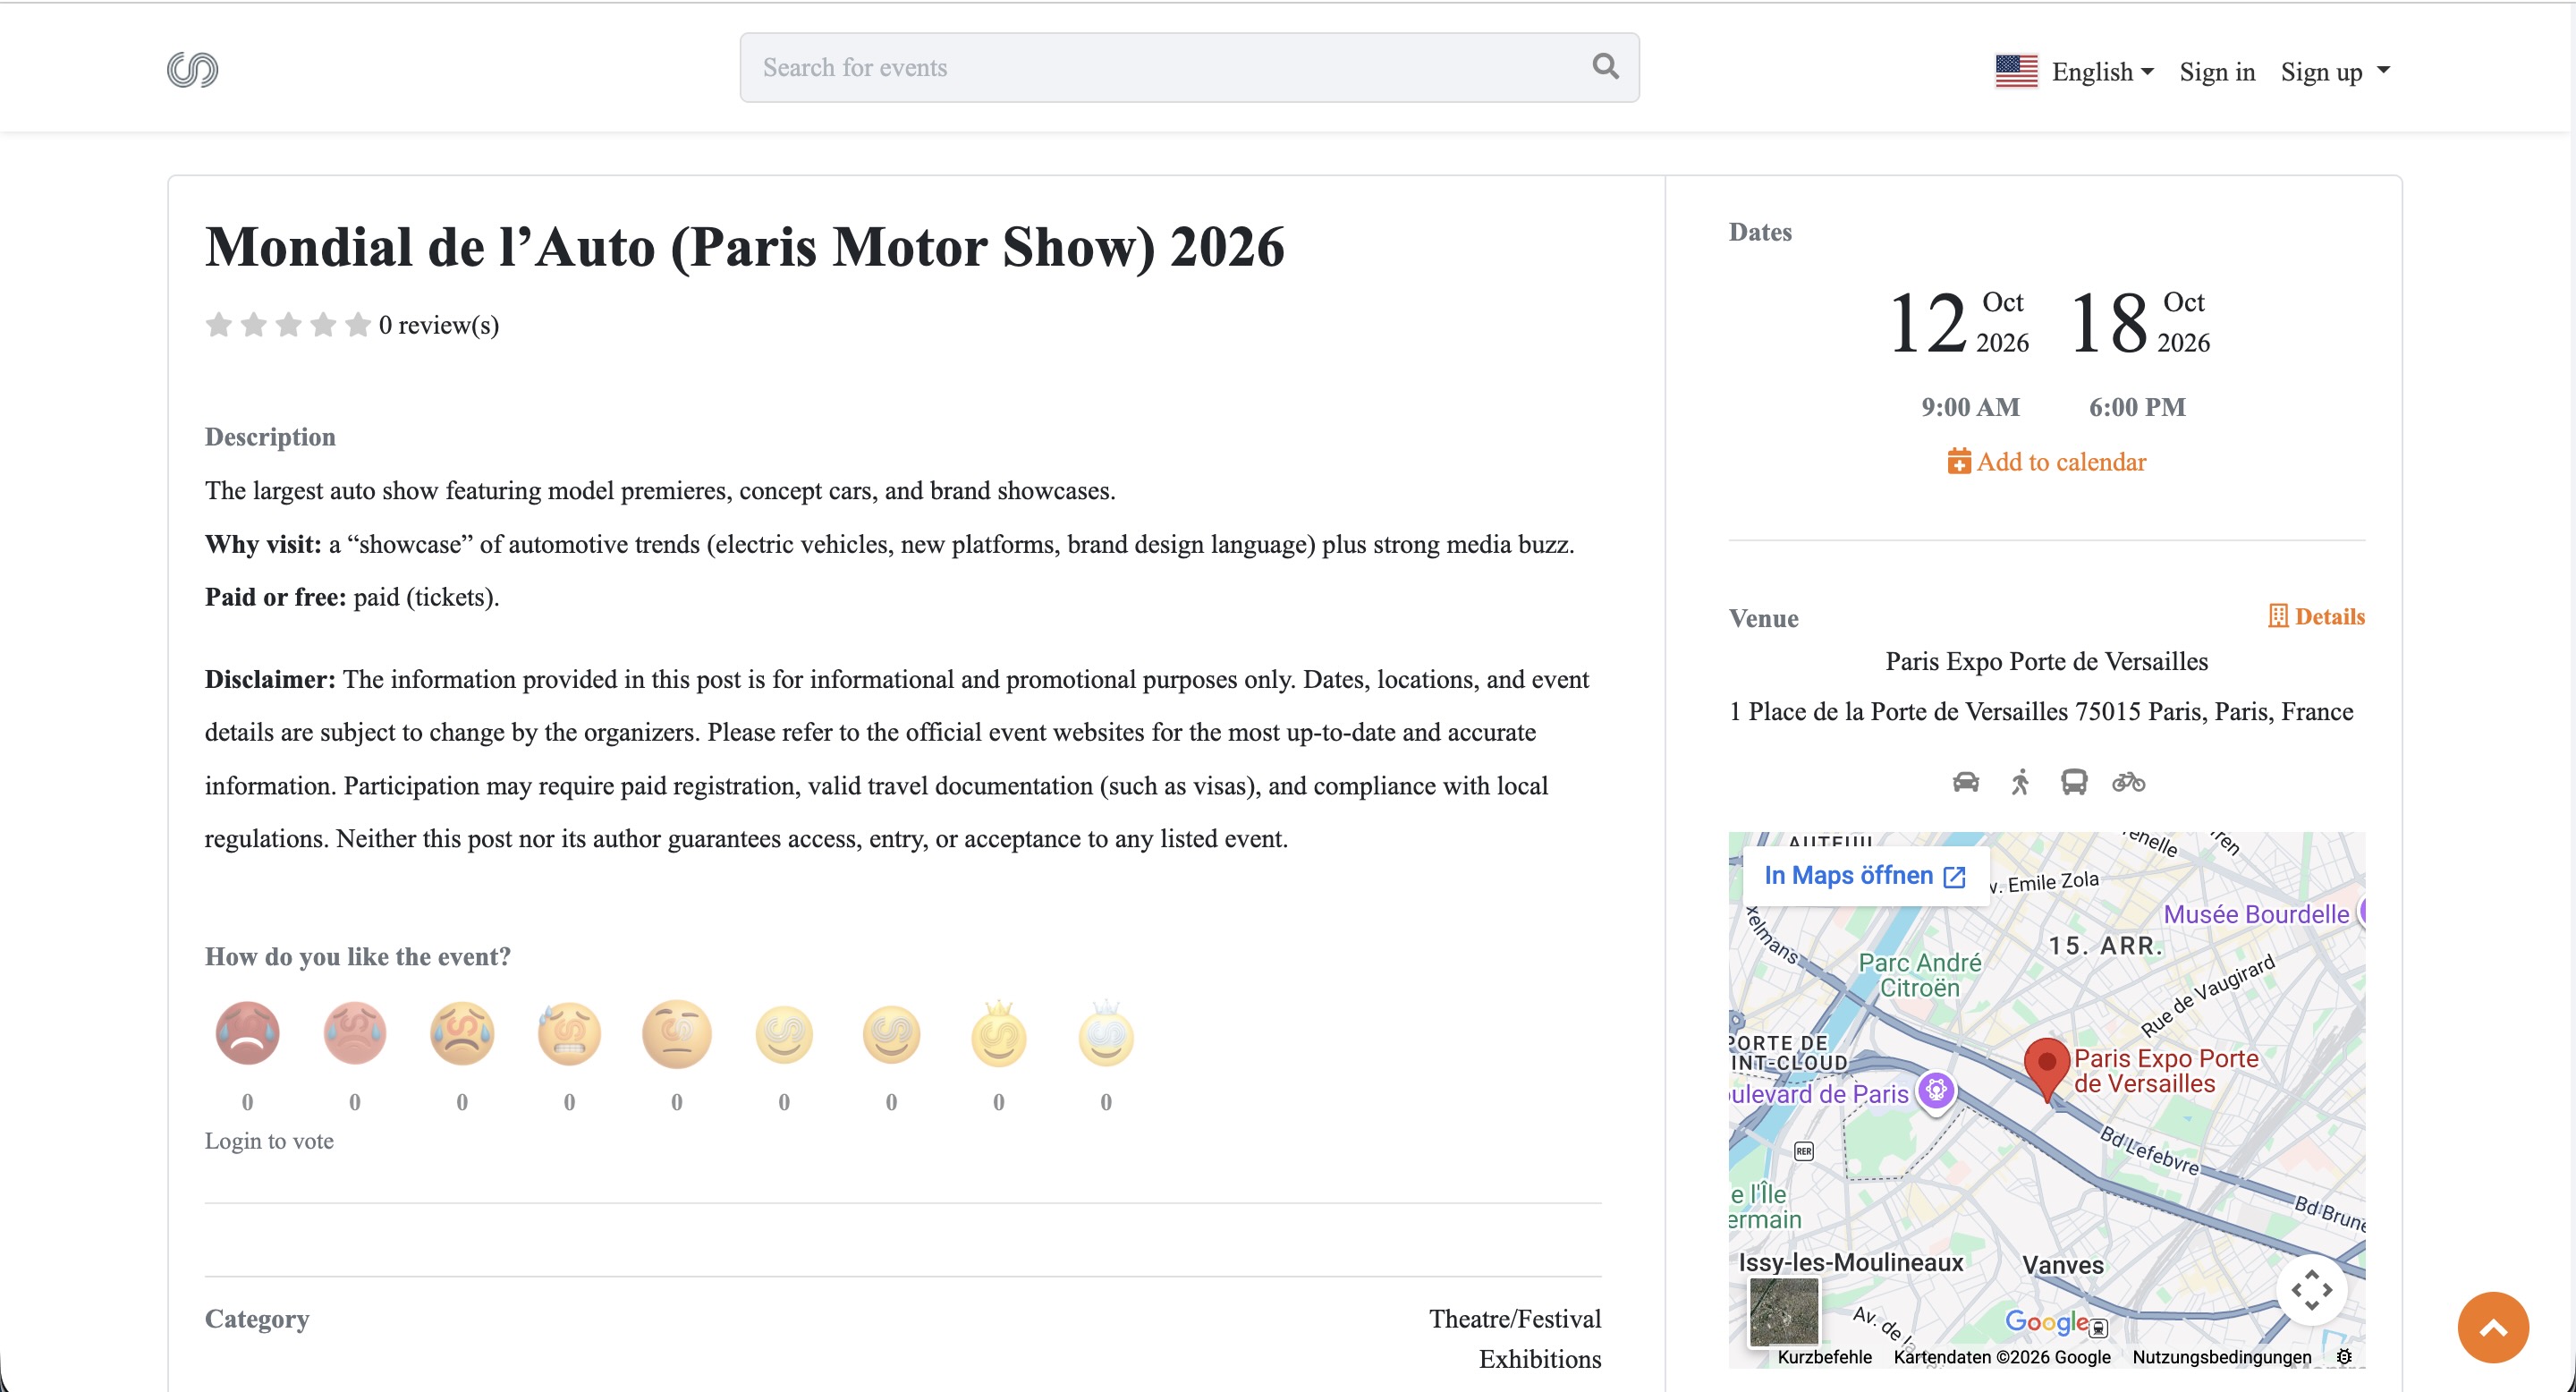Screen dimensions: 2576x1392
Task: Click the US flag language icon
Action: point(2016,71)
